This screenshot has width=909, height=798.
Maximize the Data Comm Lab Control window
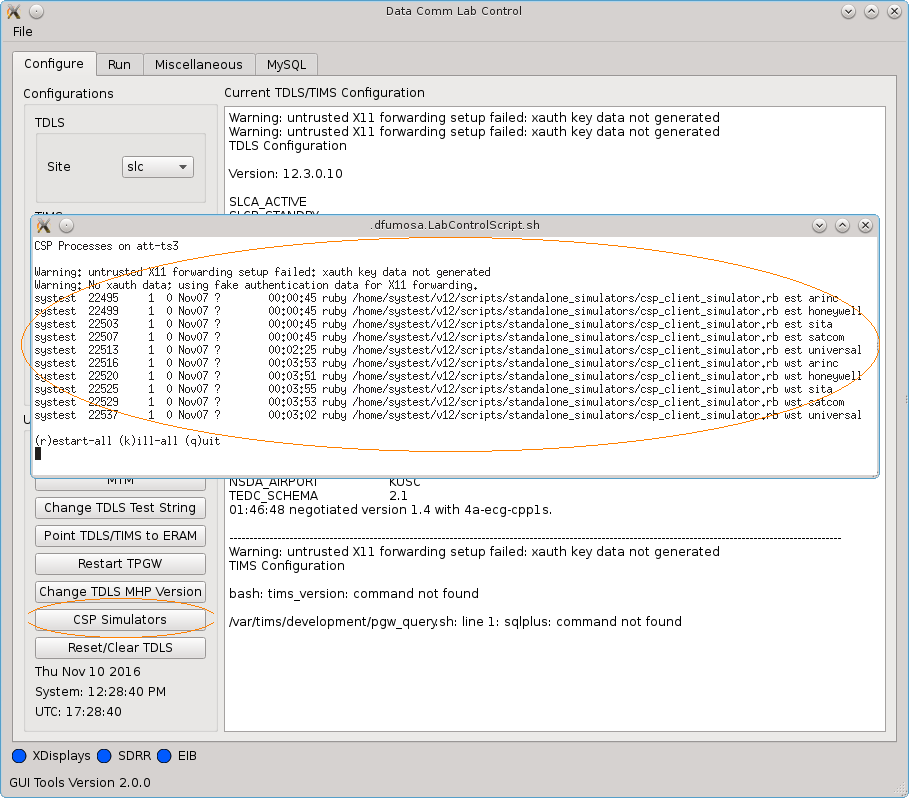[871, 11]
